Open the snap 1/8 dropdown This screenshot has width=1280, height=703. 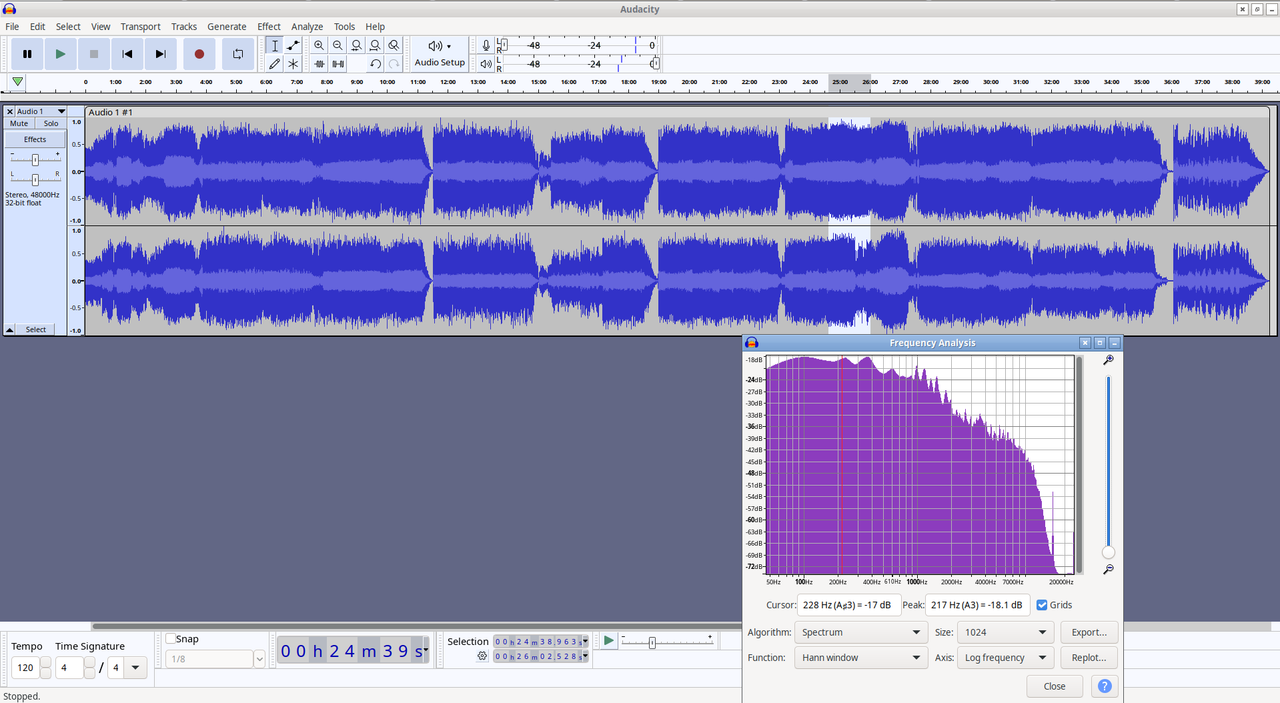(x=216, y=659)
